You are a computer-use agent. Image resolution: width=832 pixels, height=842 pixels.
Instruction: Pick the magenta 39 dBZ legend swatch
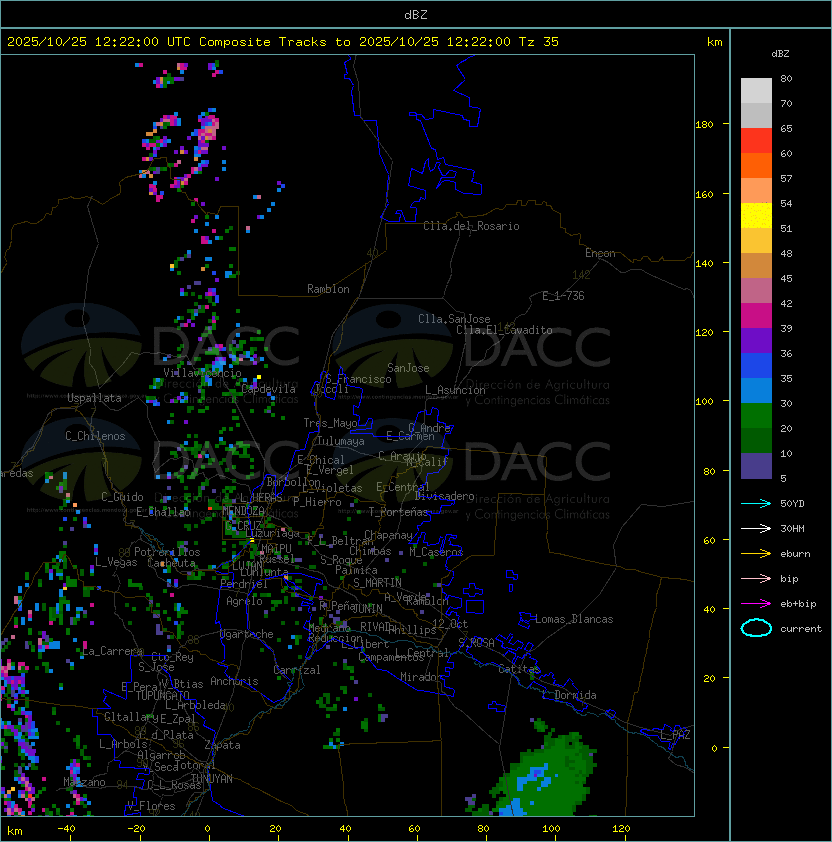756,316
